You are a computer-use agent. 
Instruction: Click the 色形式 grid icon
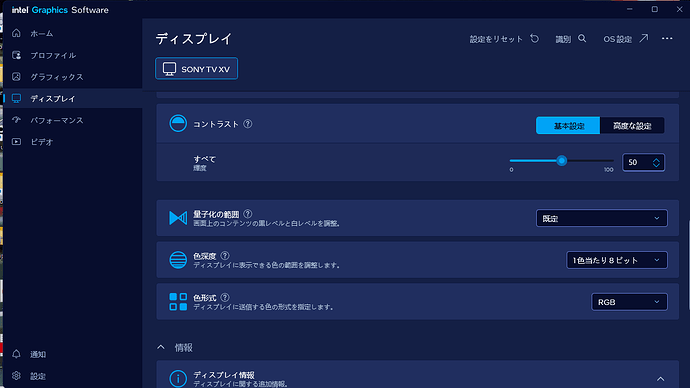tap(178, 301)
